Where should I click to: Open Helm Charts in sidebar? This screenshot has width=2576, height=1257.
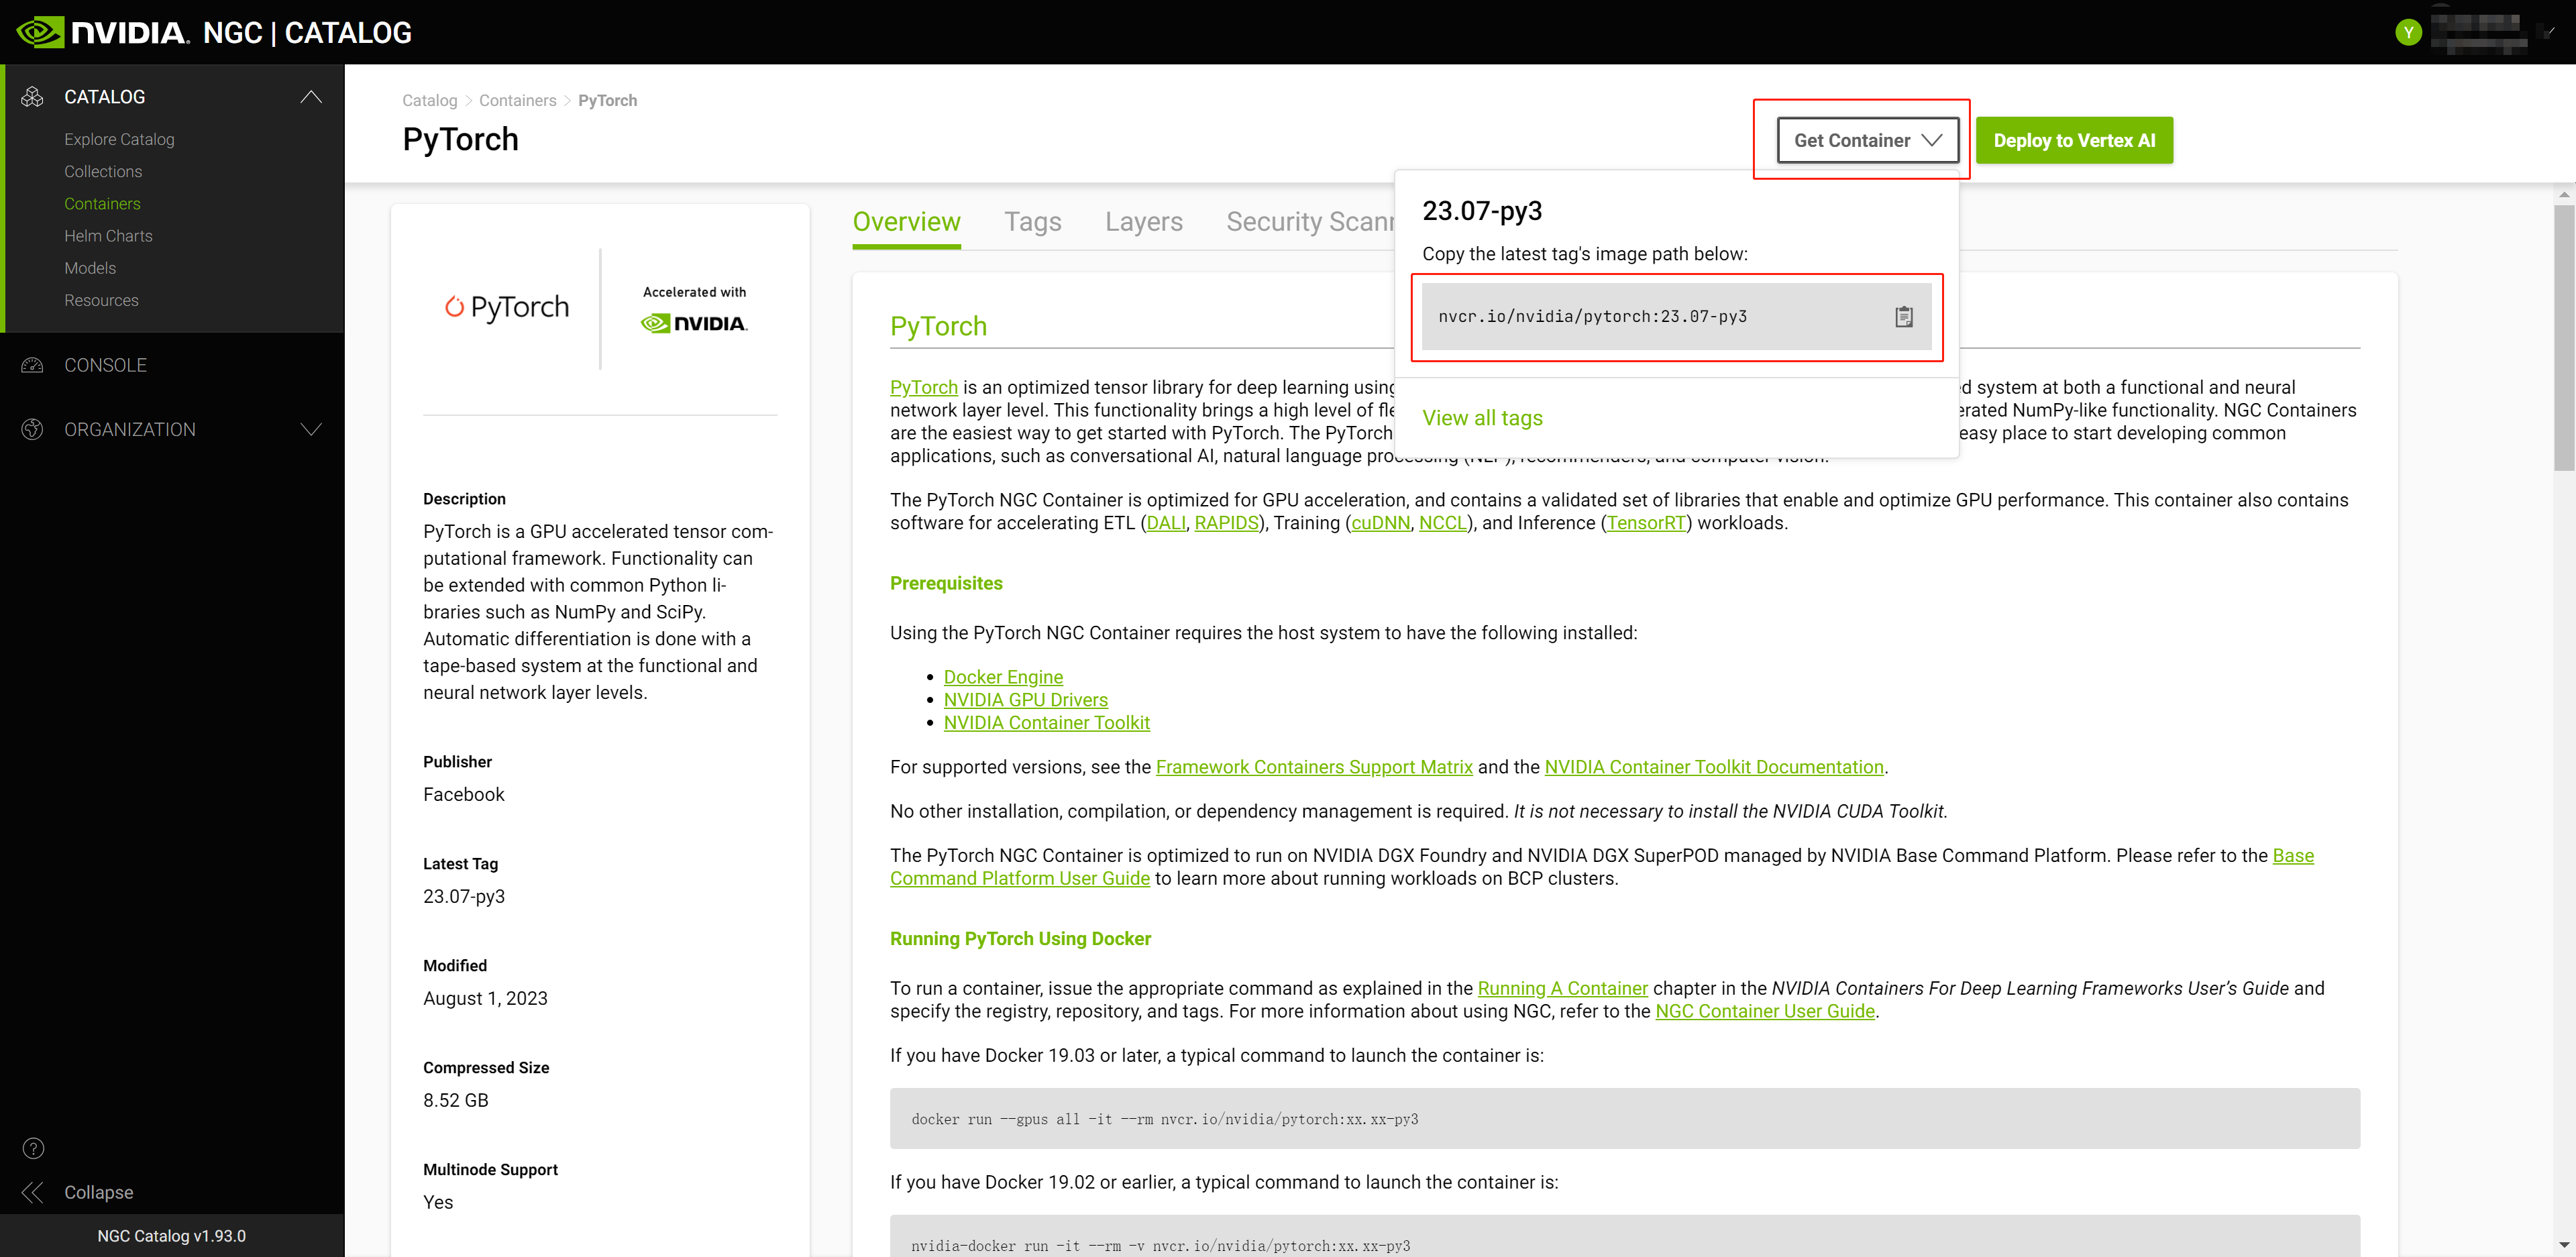[108, 236]
